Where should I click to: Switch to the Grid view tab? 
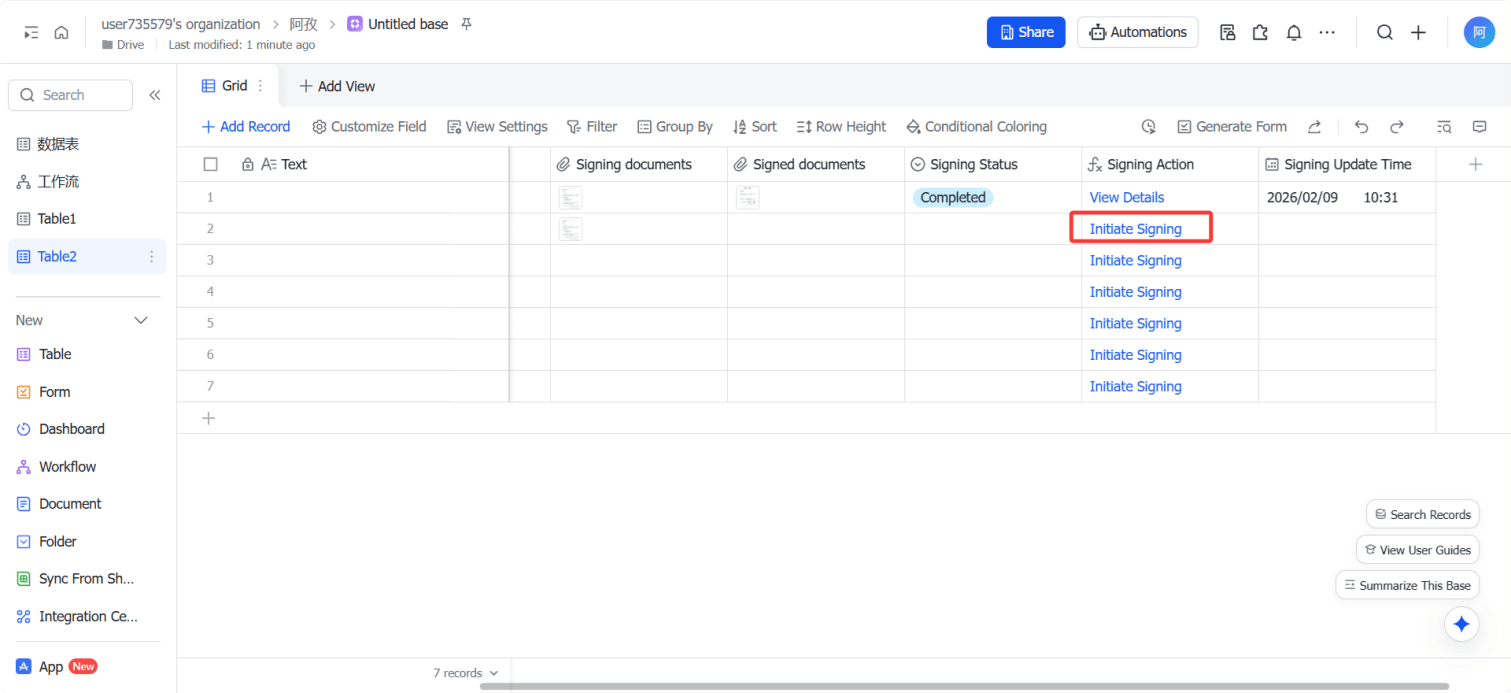click(226, 86)
